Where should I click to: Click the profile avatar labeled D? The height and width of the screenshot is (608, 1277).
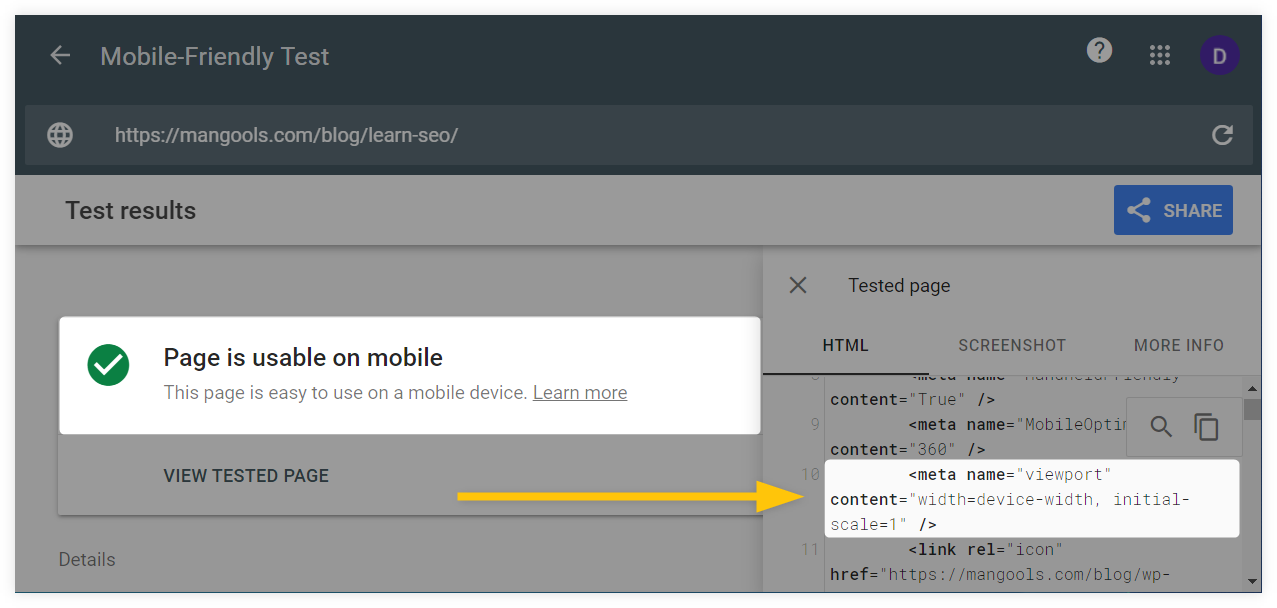pyautogui.click(x=1219, y=55)
